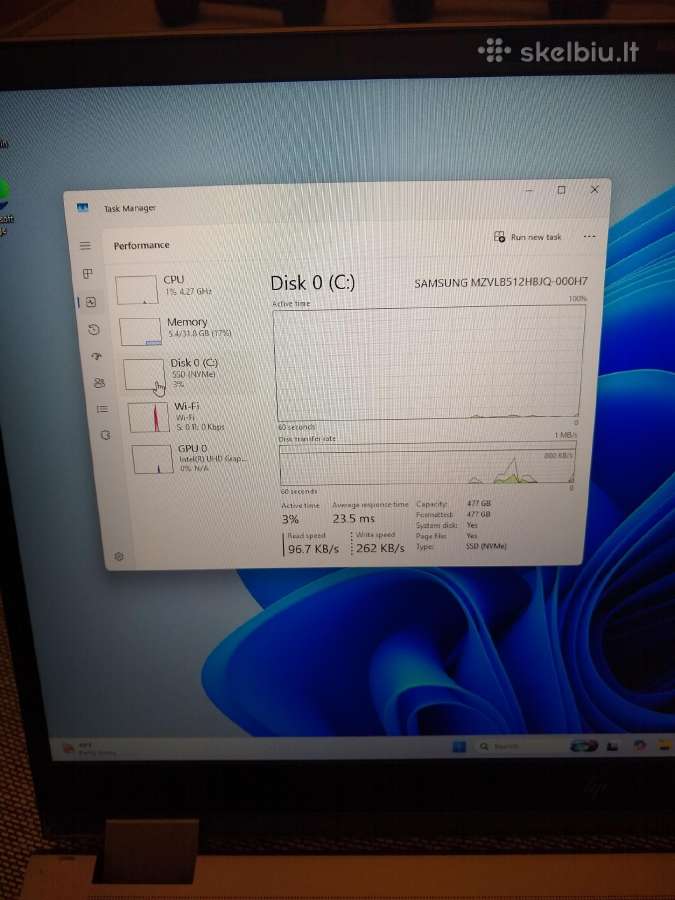Select the Performance page icon in sidebar
675x900 pixels.
[x=91, y=302]
